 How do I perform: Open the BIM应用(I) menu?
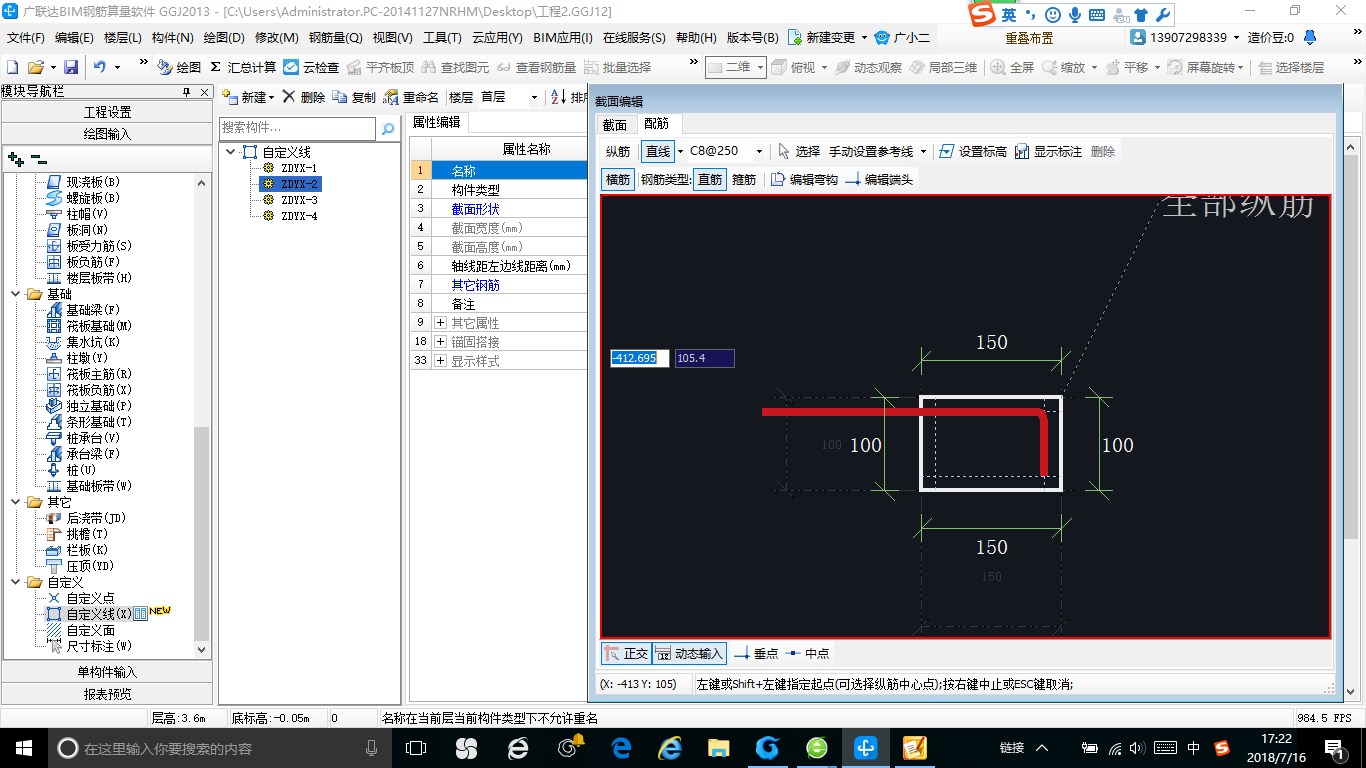(563, 37)
